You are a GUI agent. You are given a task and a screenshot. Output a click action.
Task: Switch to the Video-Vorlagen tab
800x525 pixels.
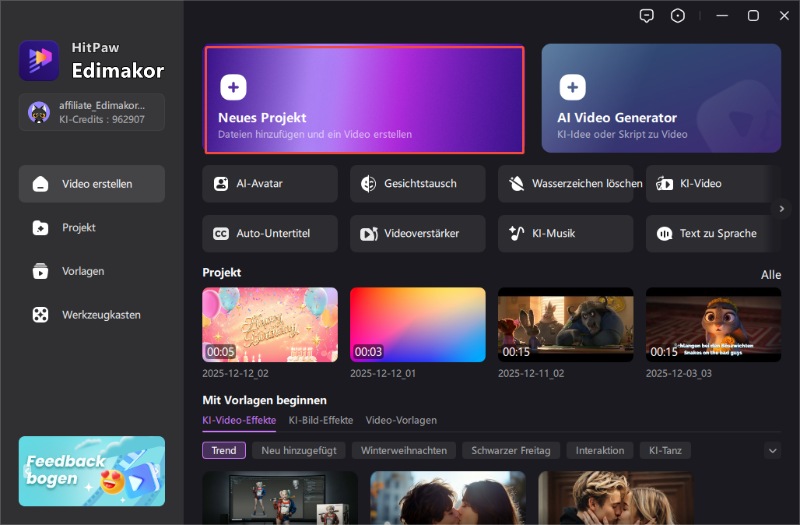click(x=401, y=420)
